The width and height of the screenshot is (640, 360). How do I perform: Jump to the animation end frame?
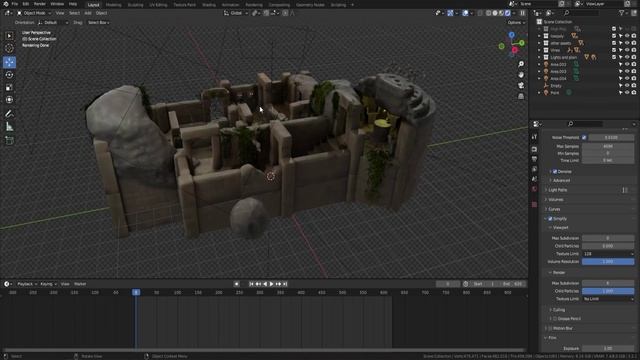(x=285, y=284)
